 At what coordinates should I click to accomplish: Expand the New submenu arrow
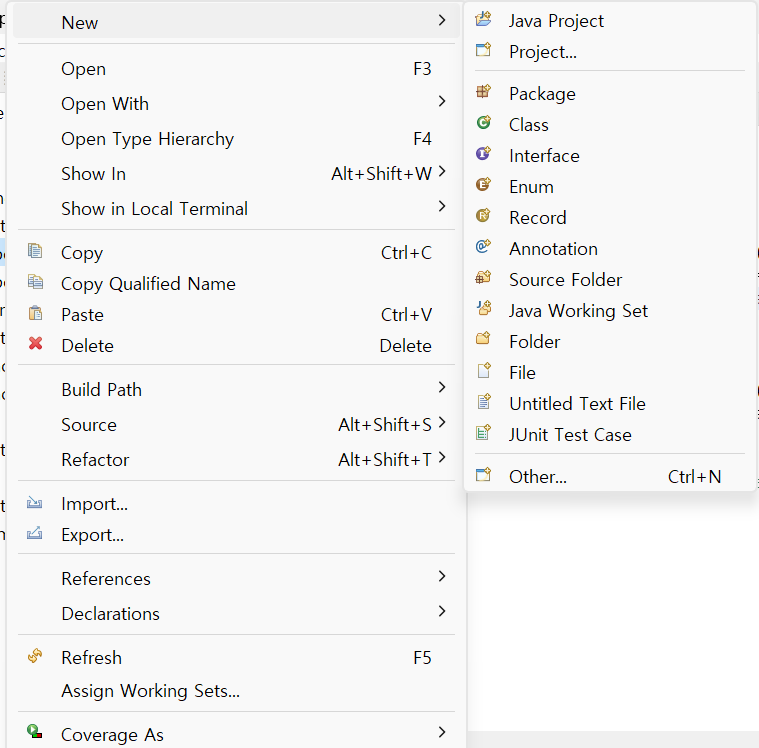point(441,20)
